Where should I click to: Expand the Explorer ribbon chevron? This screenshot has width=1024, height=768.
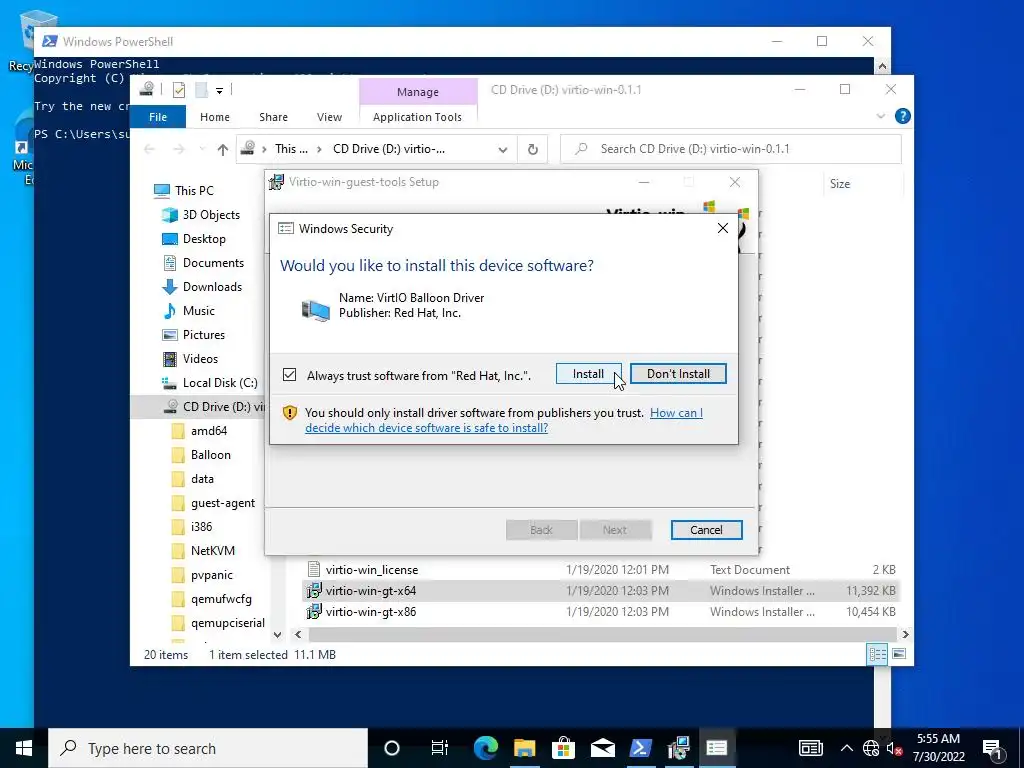coord(880,116)
